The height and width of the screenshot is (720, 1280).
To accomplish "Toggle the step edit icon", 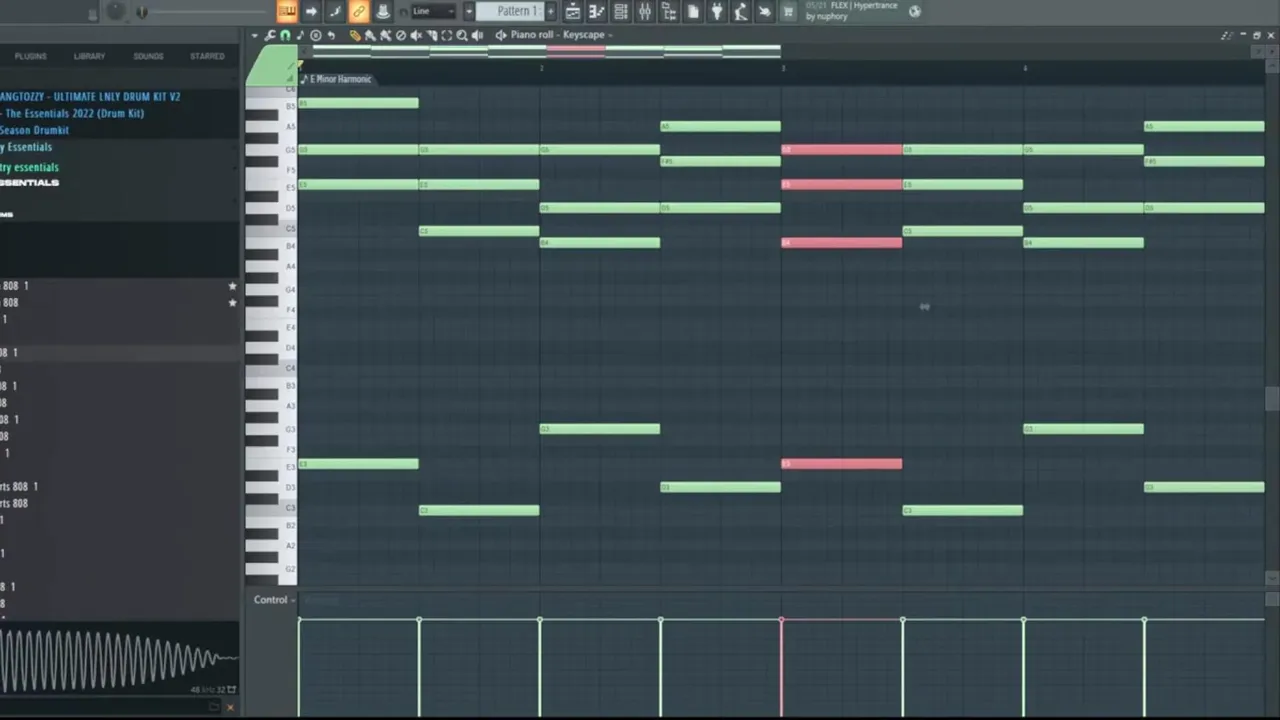I will point(335,11).
